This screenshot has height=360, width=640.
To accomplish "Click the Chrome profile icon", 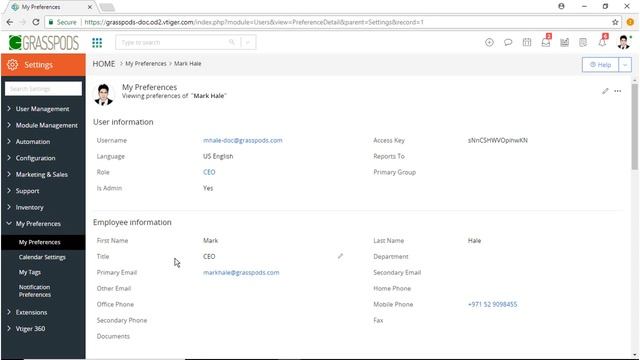I will (x=561, y=7).
